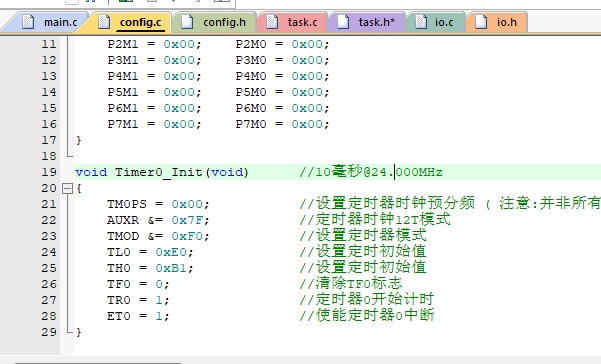
Task: Click line number 11 in the gutter
Action: 49,44
